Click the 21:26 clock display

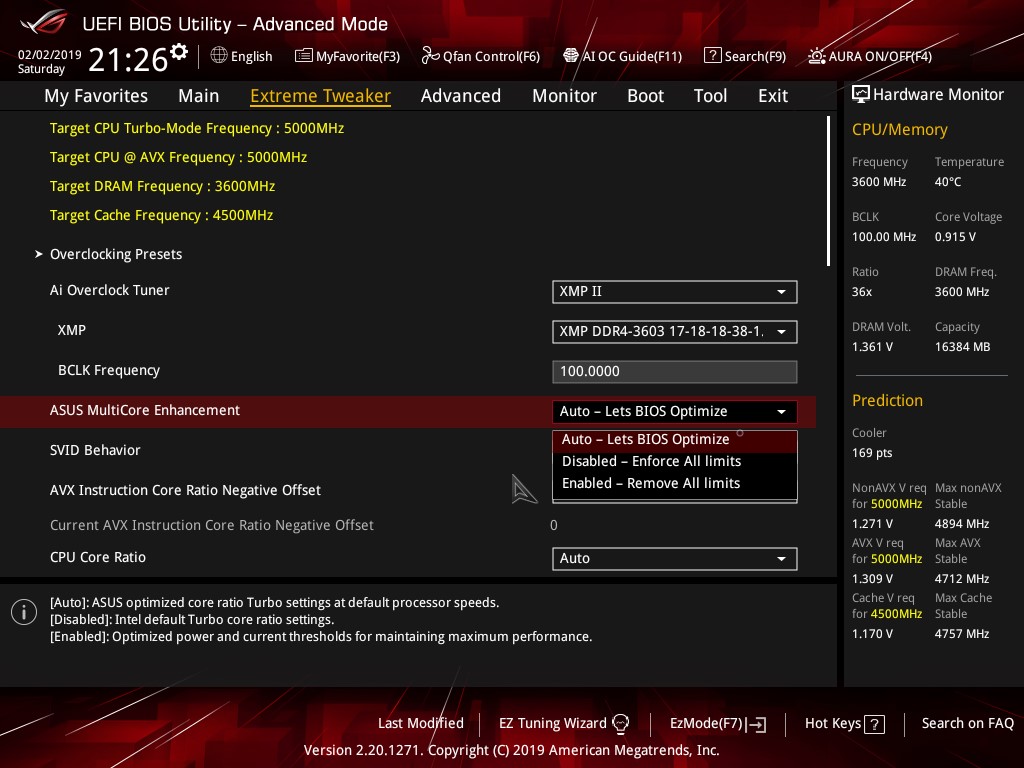click(x=128, y=59)
